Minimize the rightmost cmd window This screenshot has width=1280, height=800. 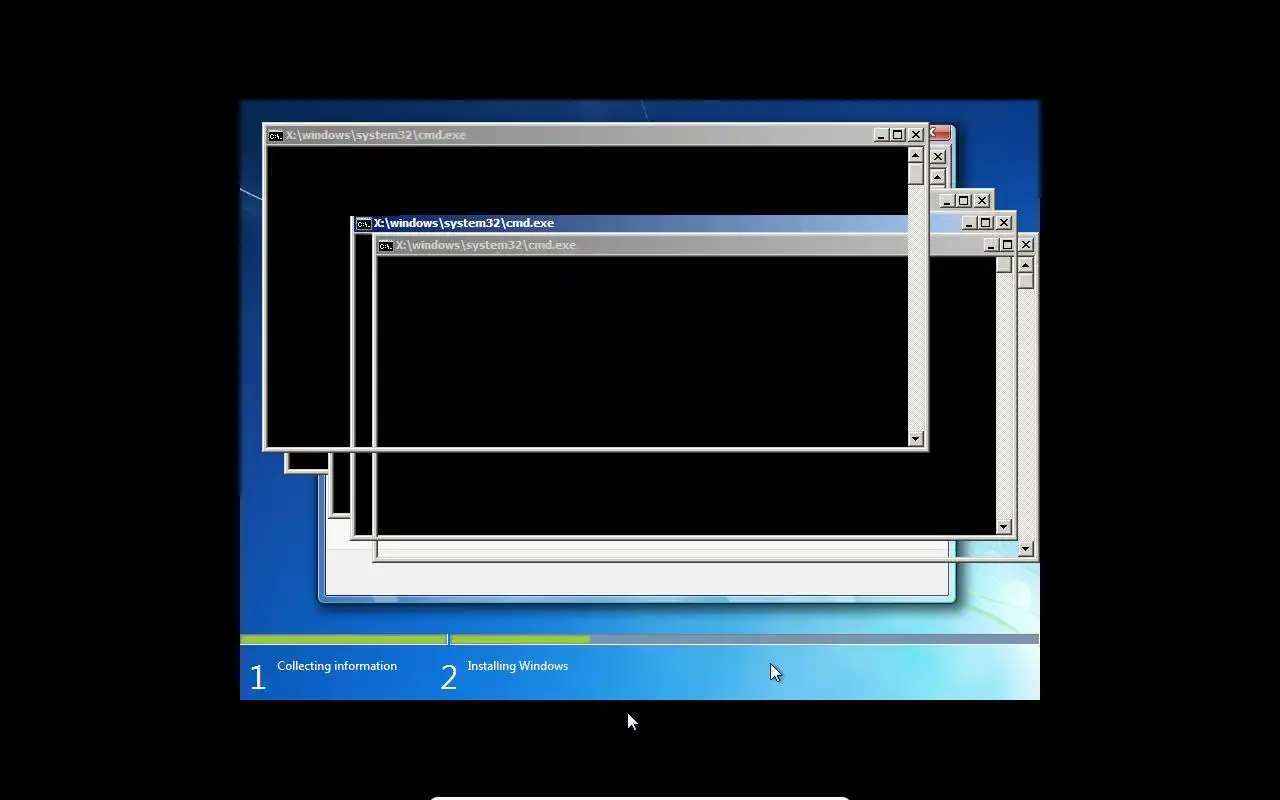point(991,245)
